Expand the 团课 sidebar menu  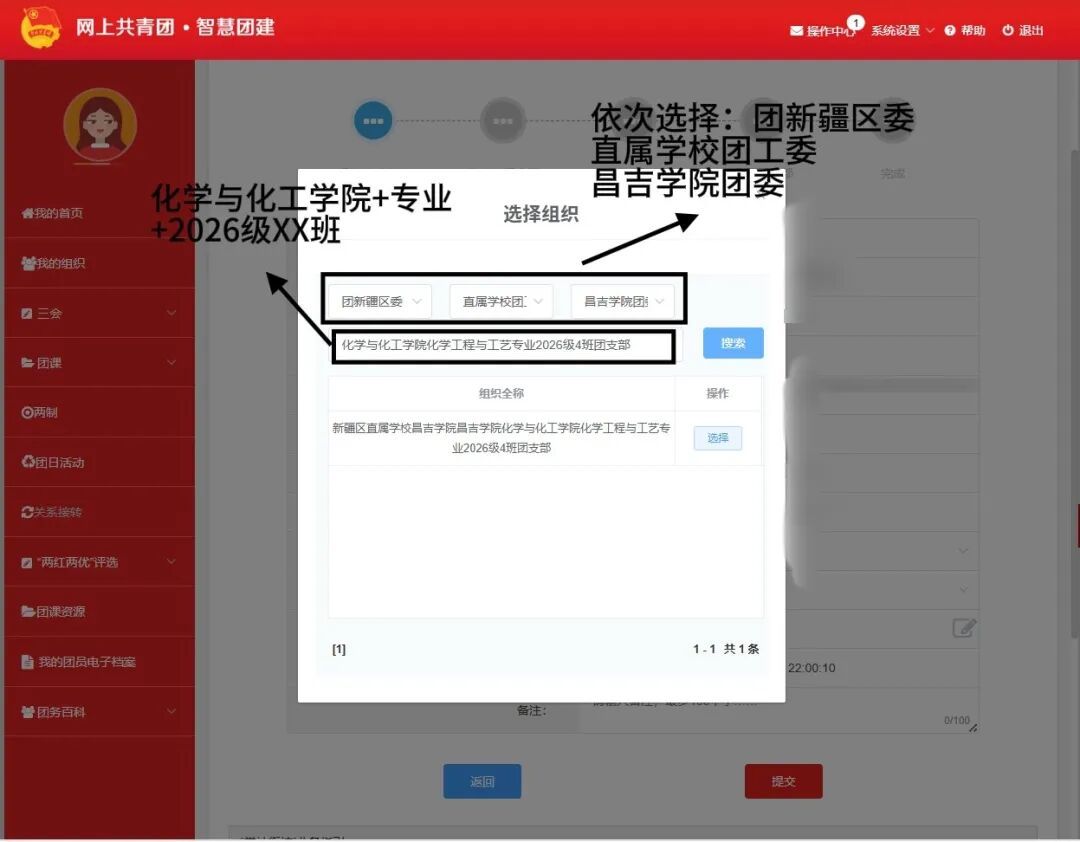click(99, 362)
